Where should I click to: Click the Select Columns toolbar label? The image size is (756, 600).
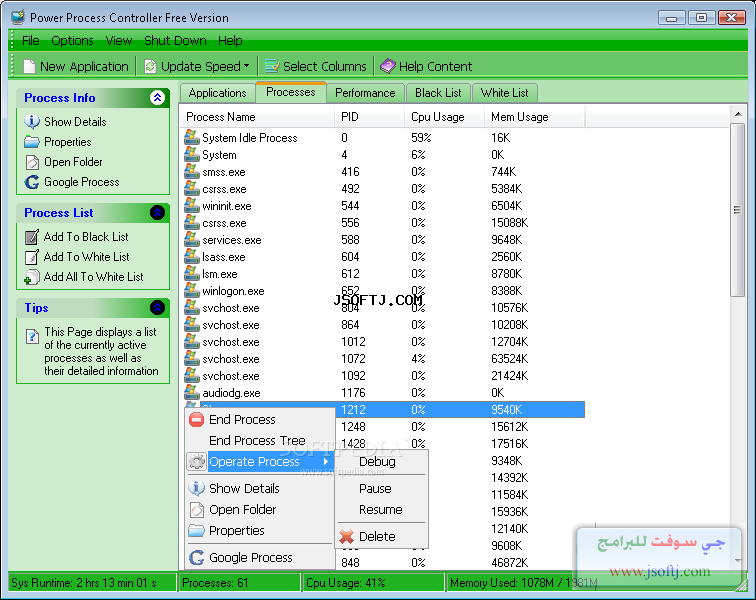click(324, 67)
